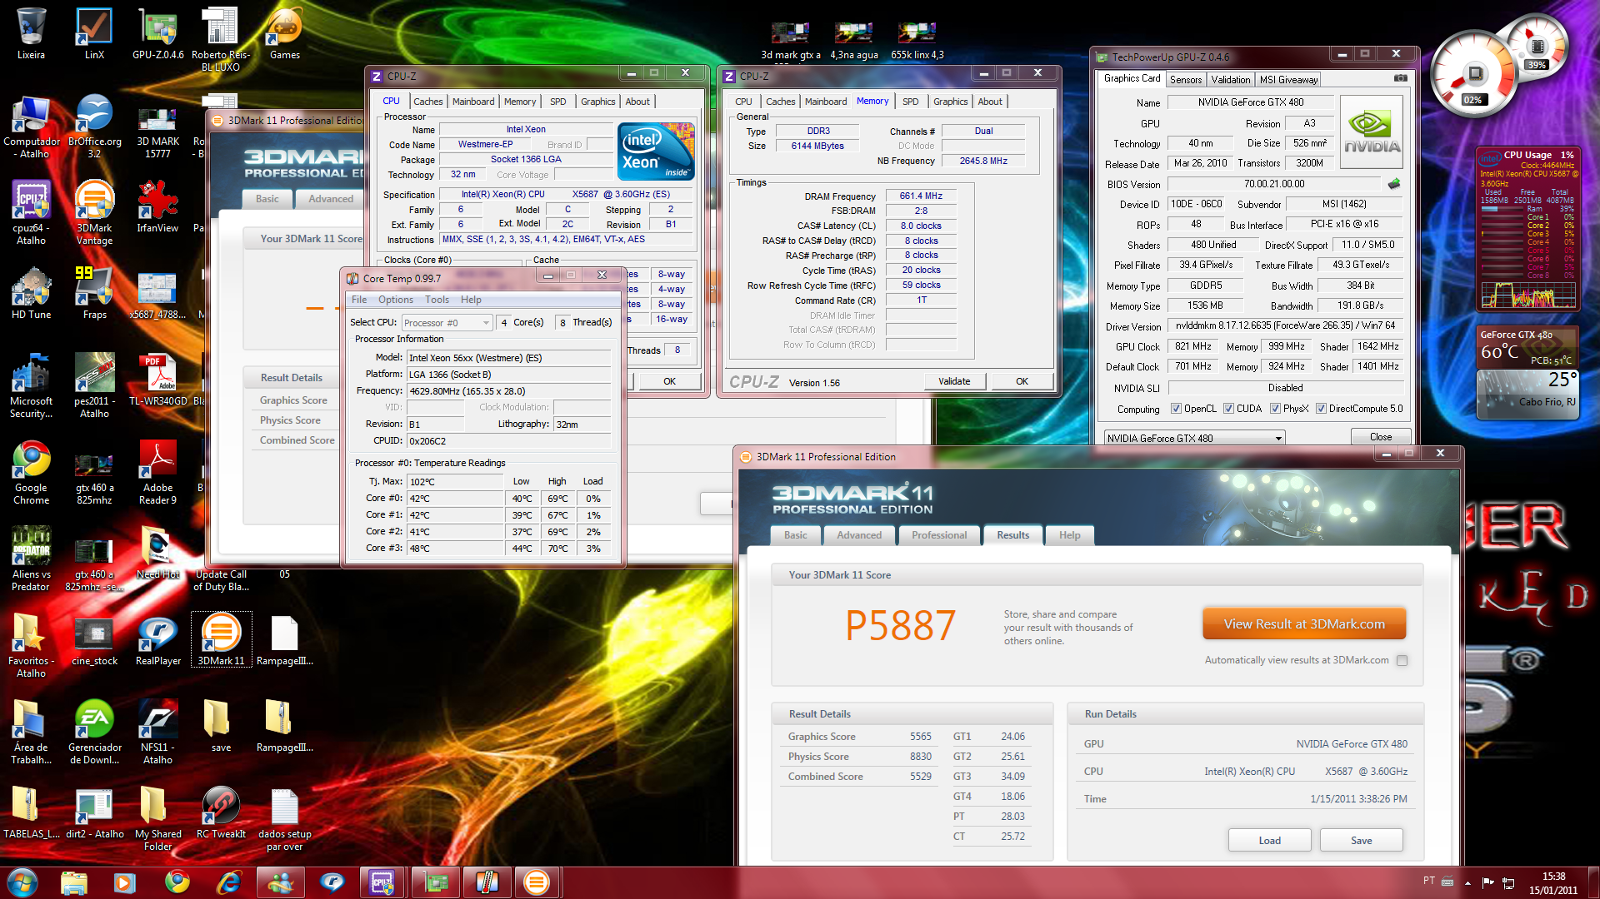Show hidden system tray icons arrow
1600x899 pixels.
coord(1467,882)
